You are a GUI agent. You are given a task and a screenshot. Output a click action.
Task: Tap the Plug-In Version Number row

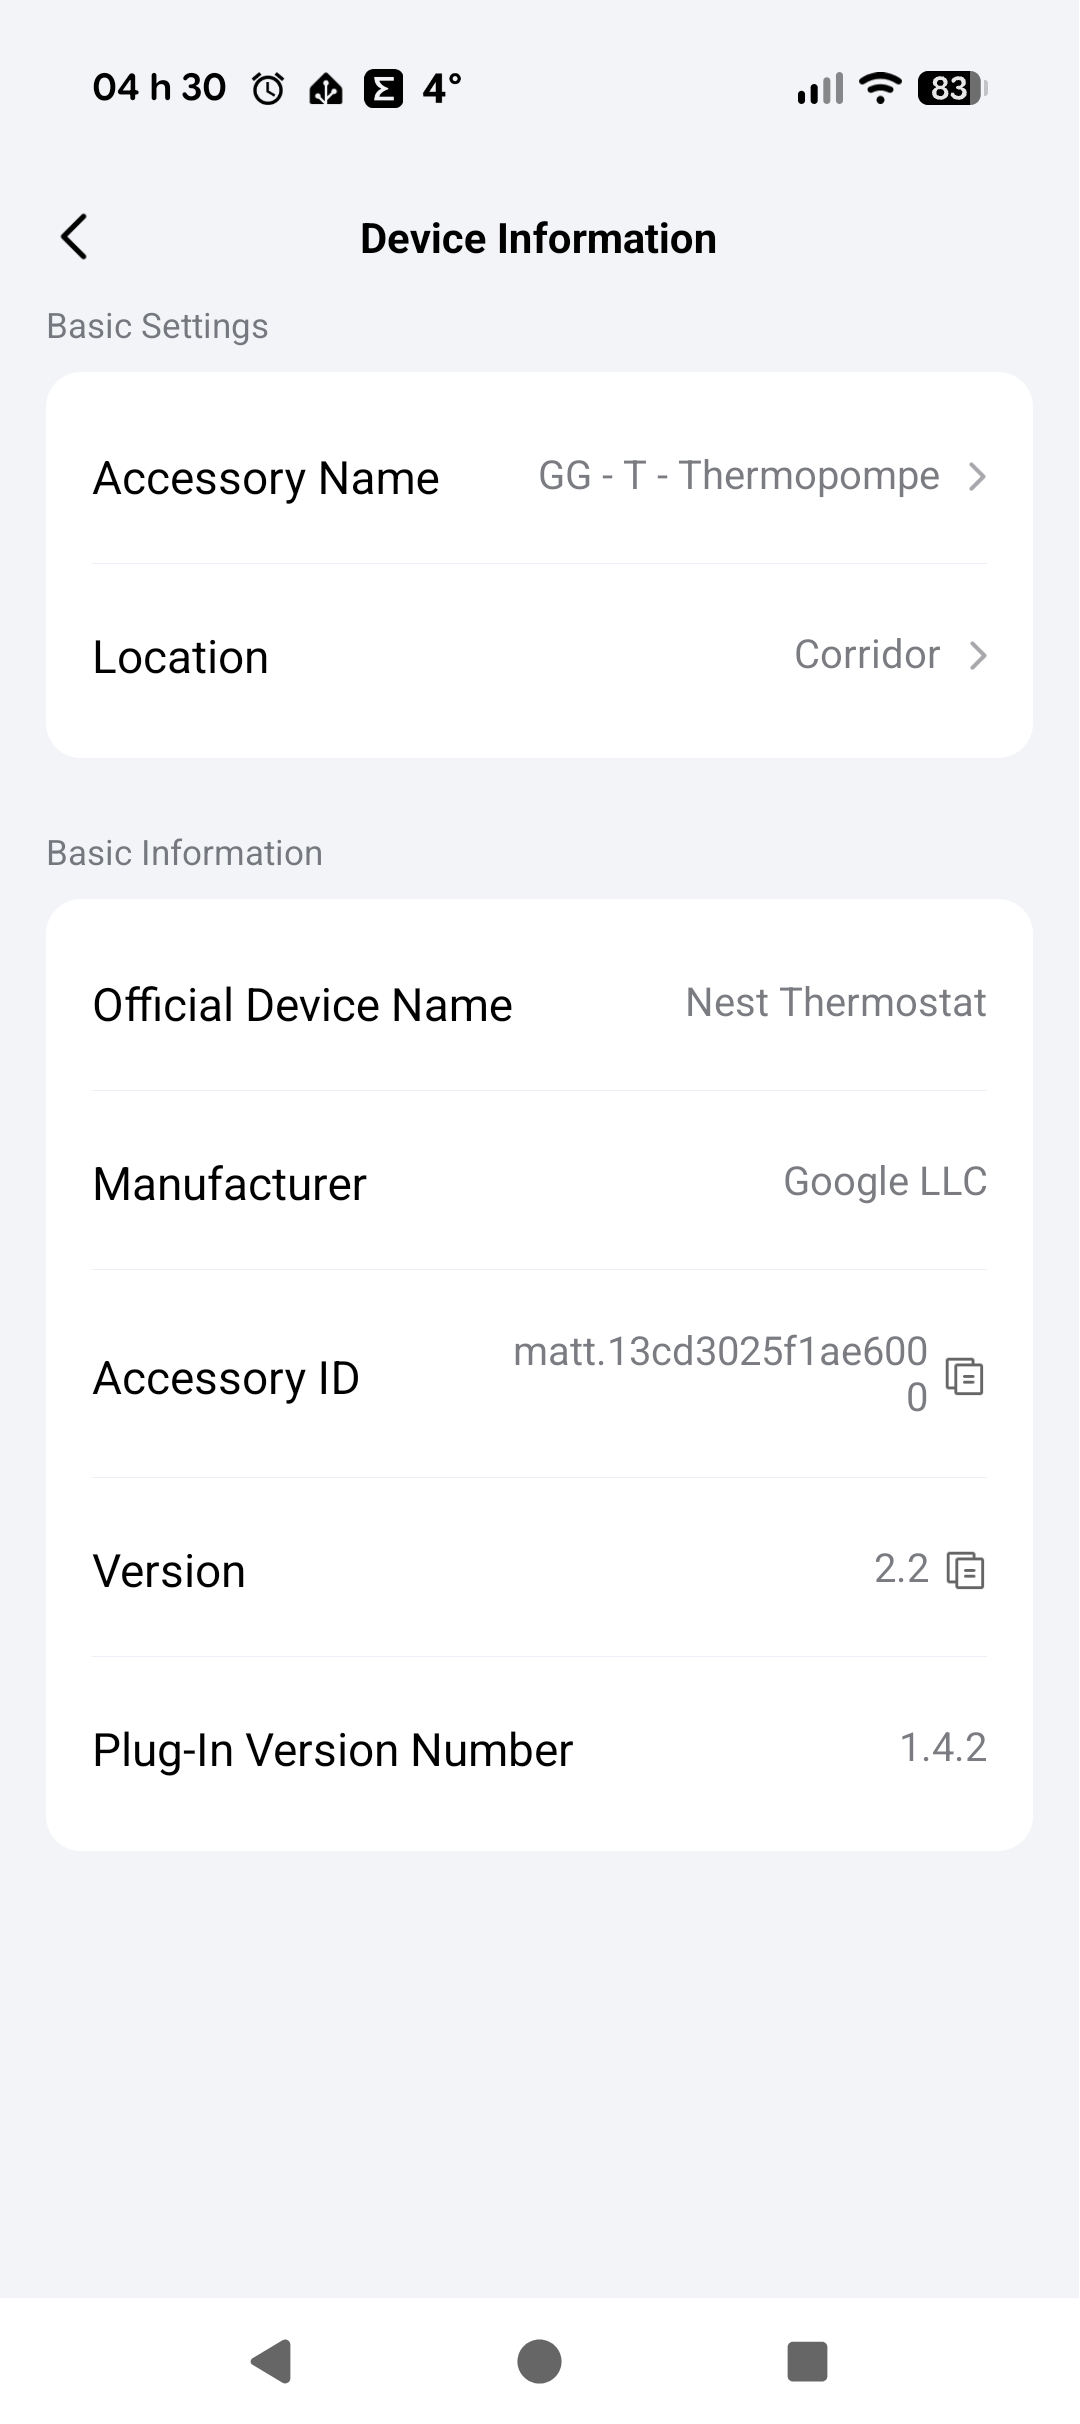pos(539,1749)
